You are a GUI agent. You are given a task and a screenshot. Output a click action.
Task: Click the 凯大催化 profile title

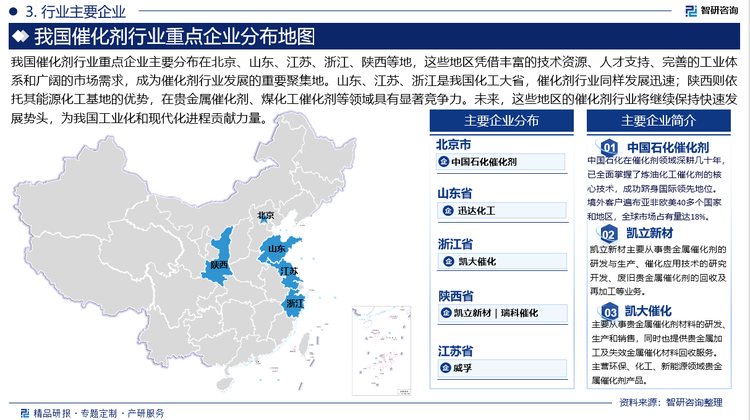[x=648, y=311]
